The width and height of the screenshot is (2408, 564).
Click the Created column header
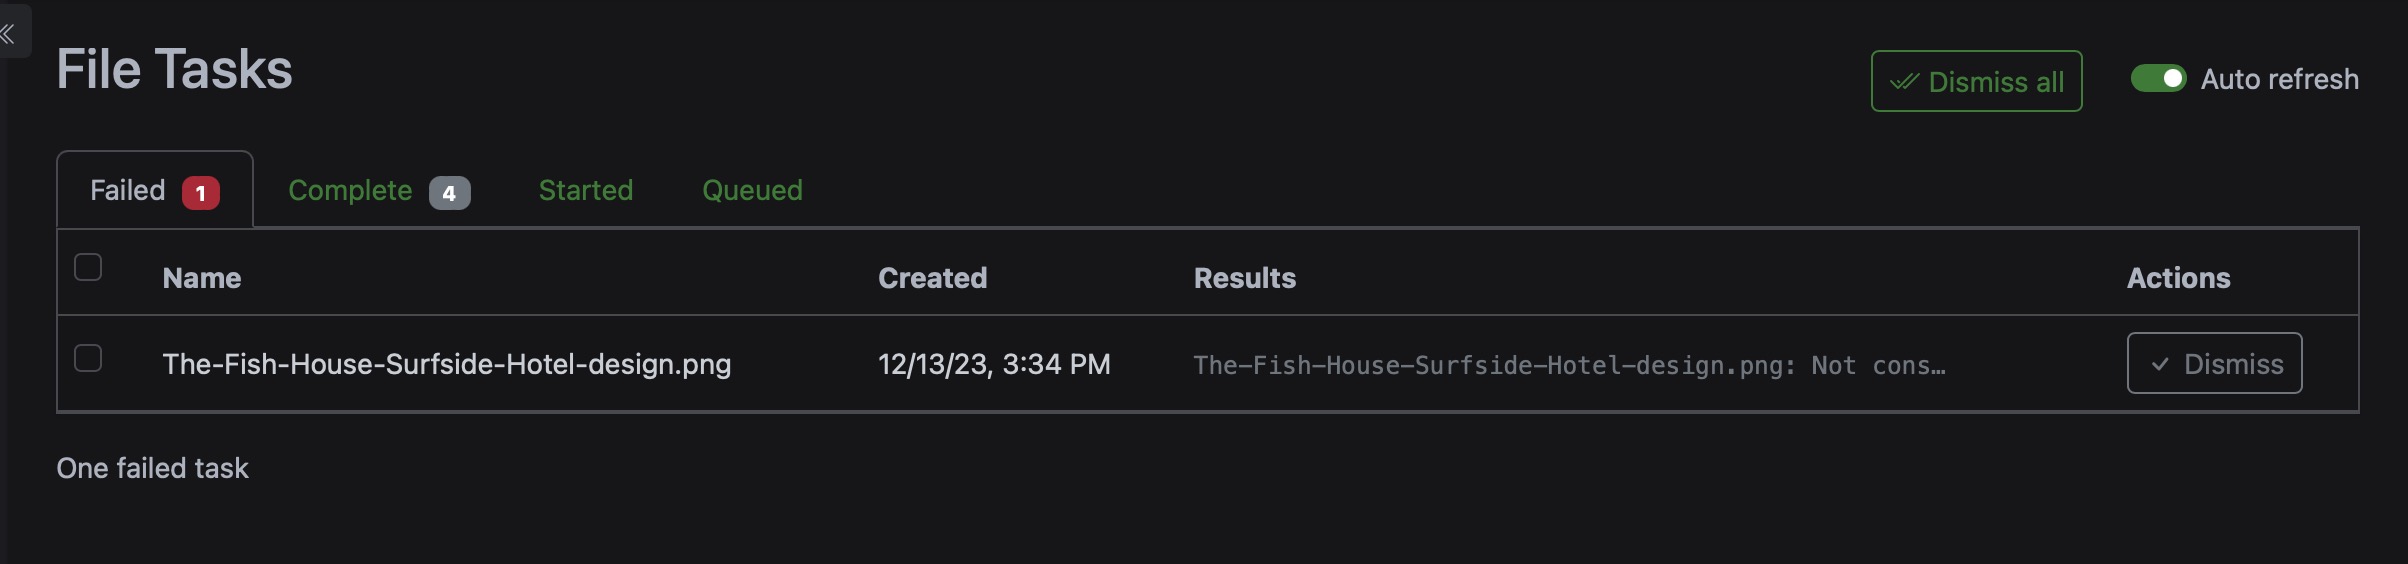coord(932,278)
